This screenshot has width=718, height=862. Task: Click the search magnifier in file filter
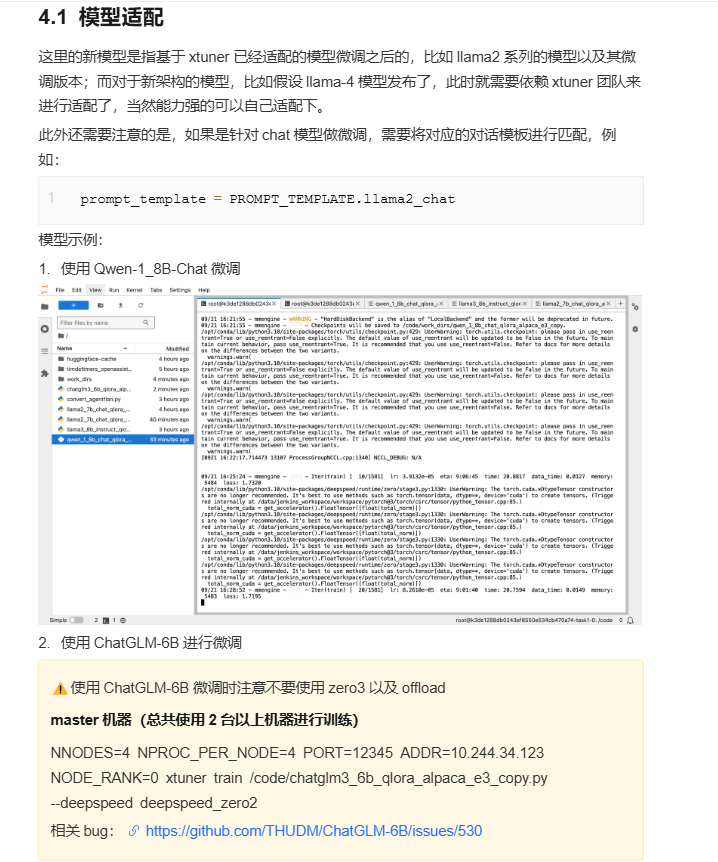(x=146, y=323)
